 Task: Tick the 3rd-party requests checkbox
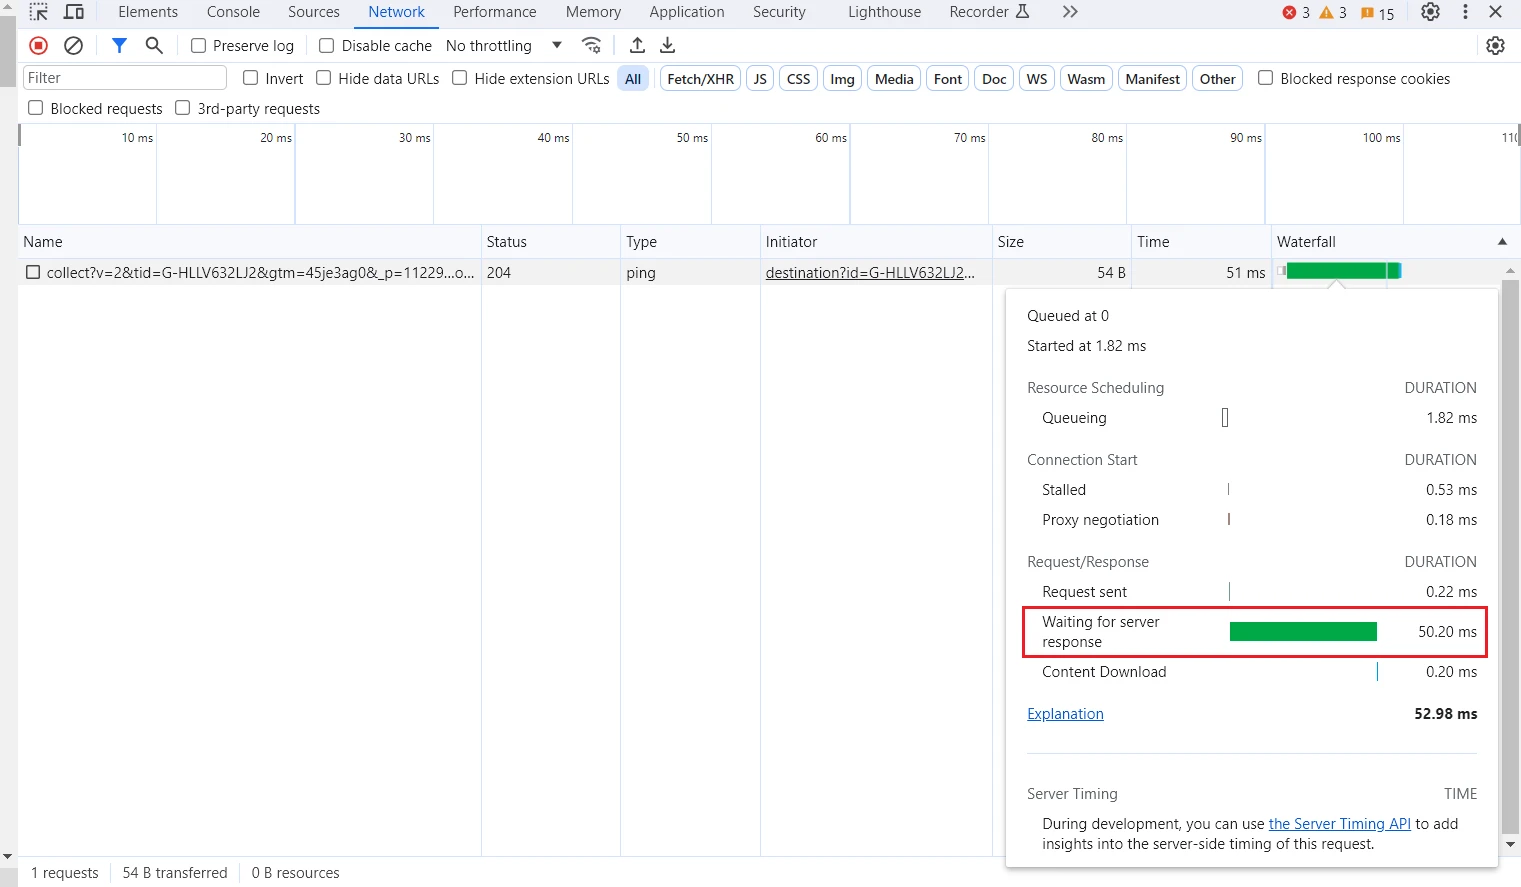point(183,108)
